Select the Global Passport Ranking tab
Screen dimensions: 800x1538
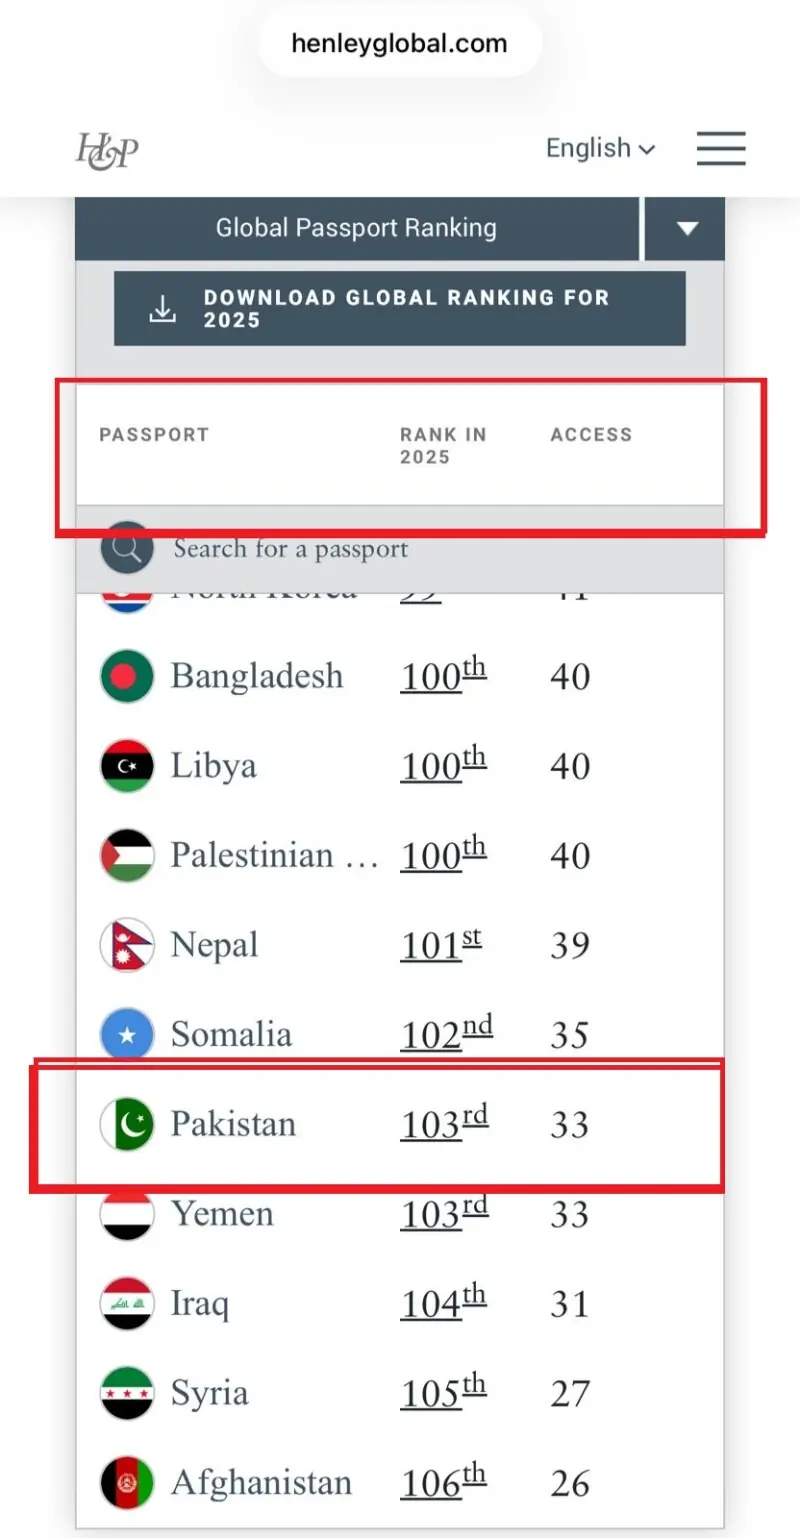pyautogui.click(x=356, y=228)
